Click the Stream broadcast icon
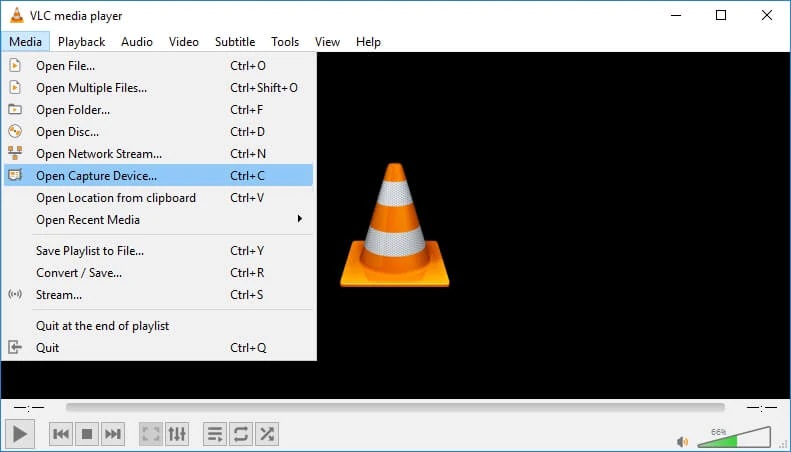This screenshot has width=791, height=452. tap(15, 294)
